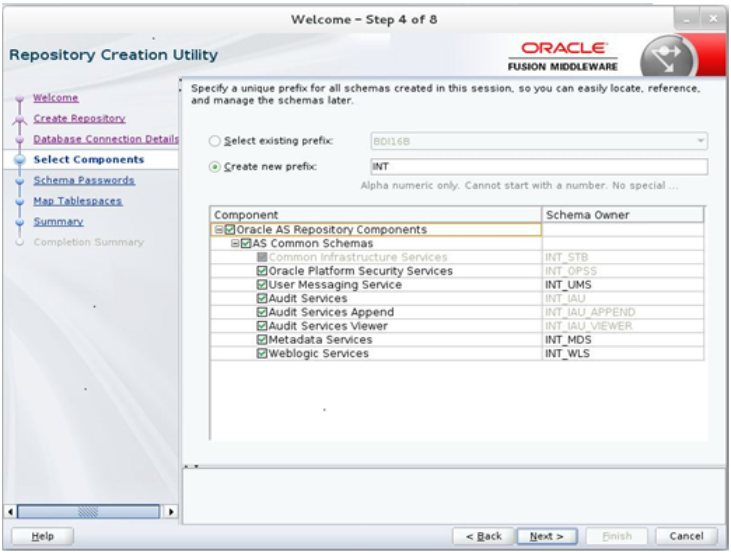
Task: Collapse the Oracle AS Repository Components tree node
Action: click(218, 229)
